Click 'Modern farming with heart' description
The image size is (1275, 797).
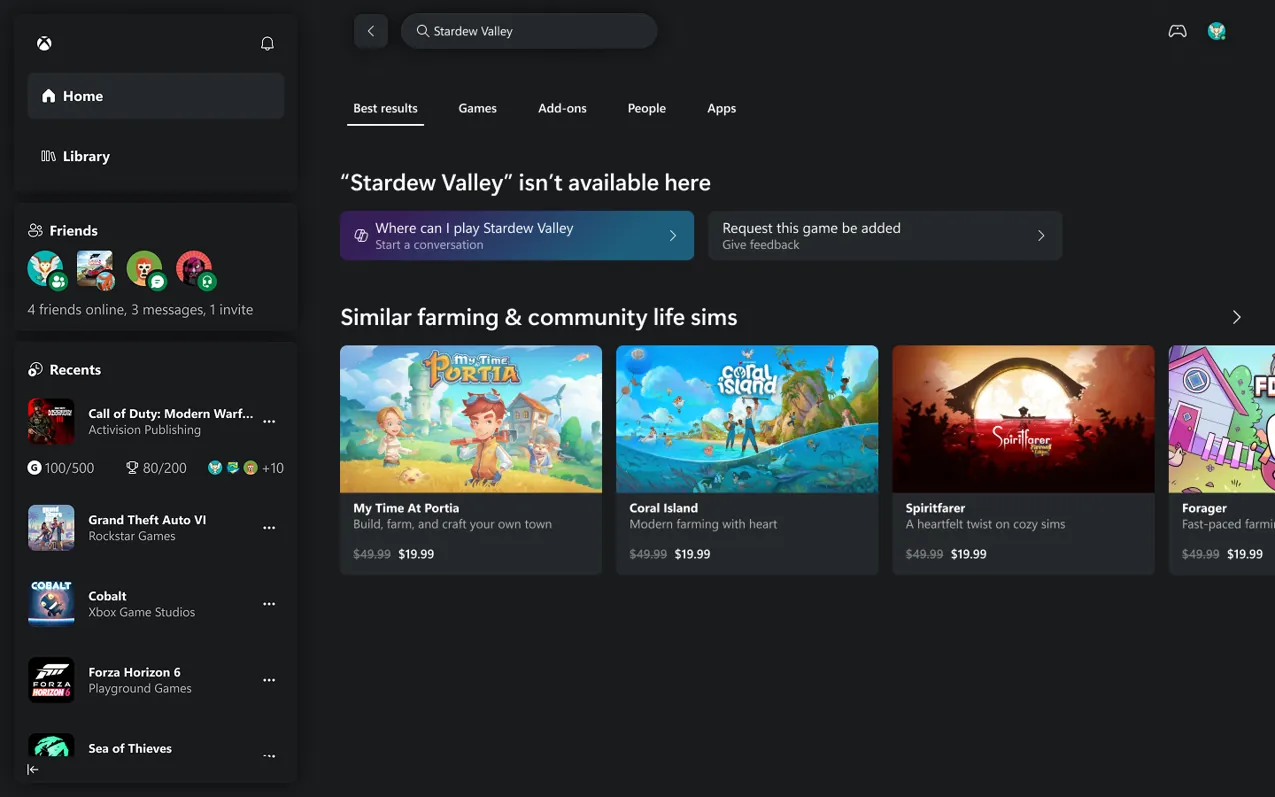(x=703, y=524)
